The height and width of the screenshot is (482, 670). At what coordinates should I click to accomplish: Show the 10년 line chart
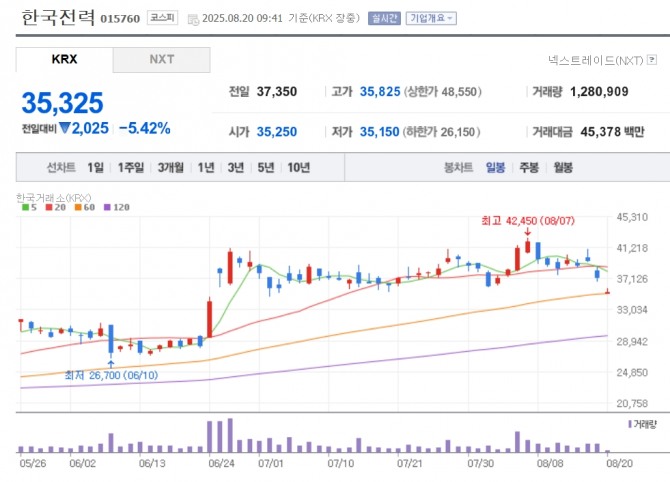pos(298,168)
